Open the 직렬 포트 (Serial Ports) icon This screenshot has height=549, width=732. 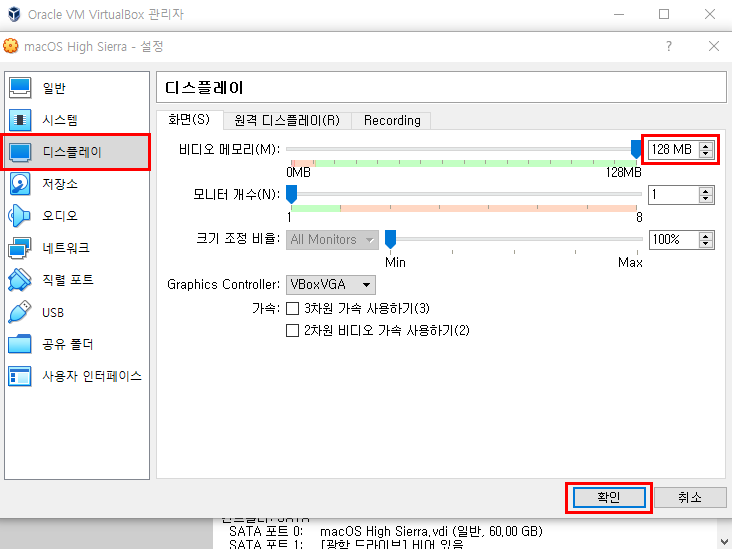coord(20,280)
